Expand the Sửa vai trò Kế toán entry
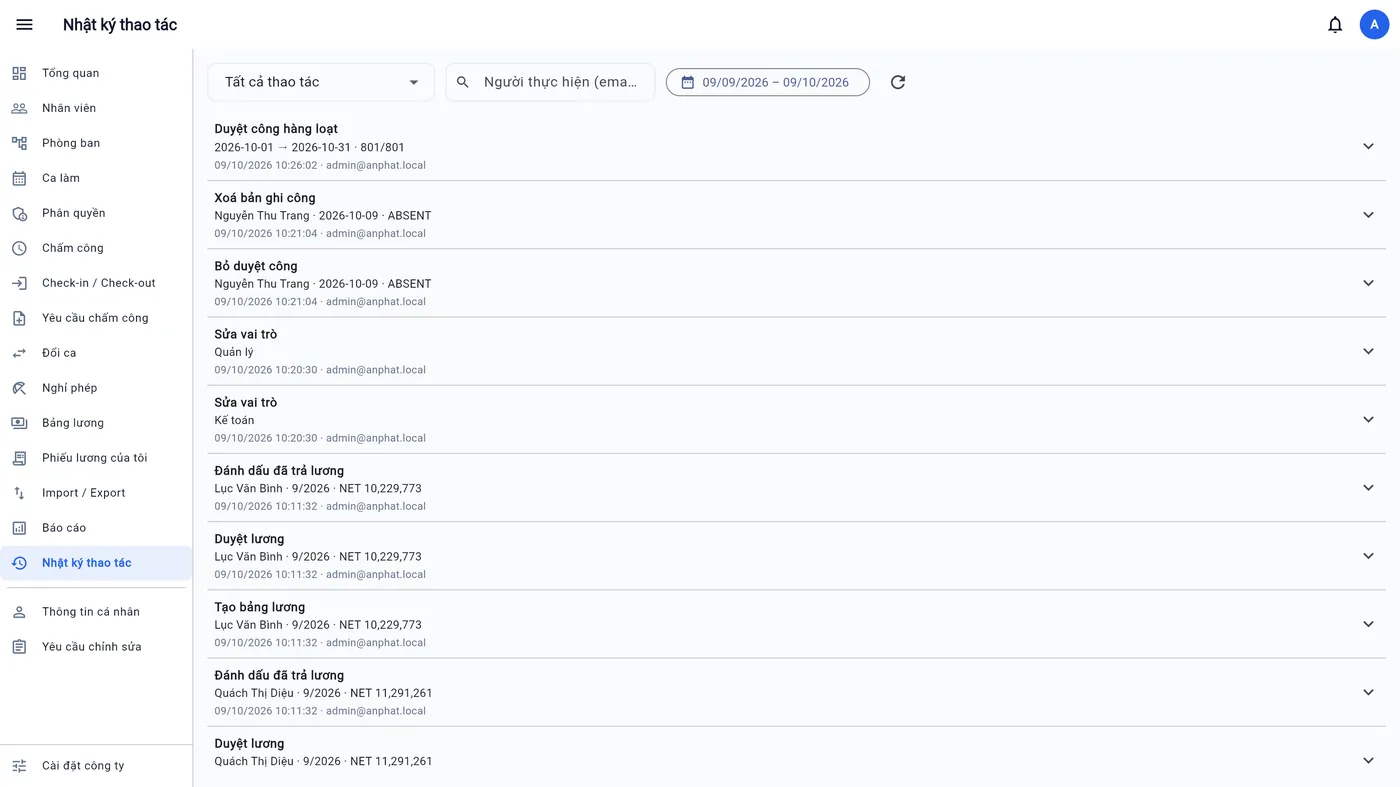Viewport: 1400px width, 787px height. pos(1368,419)
